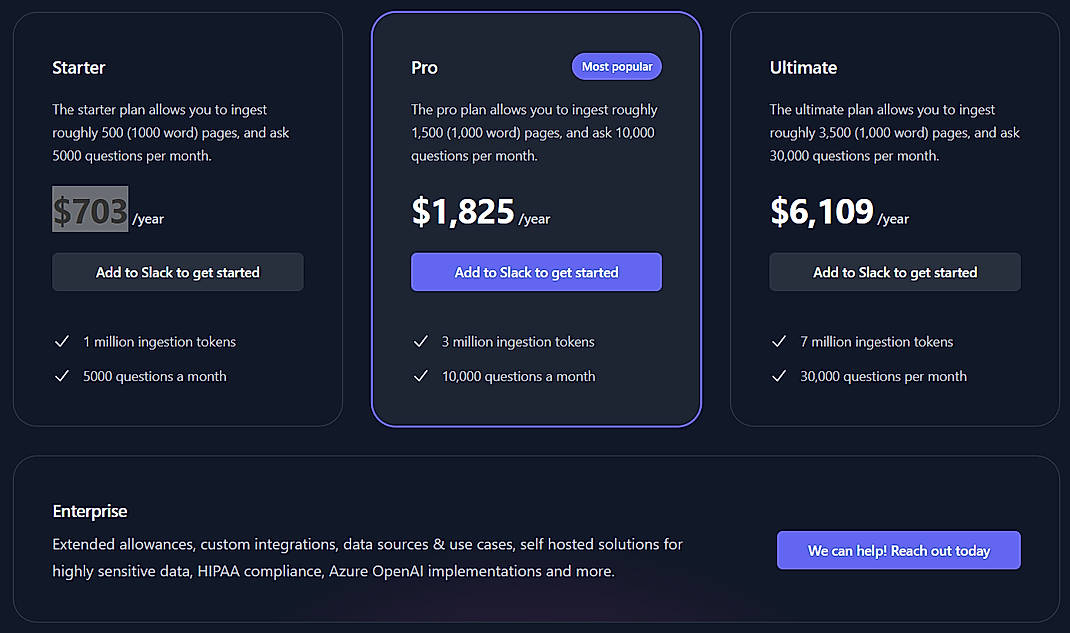Screen dimensions: 1070x633
Task: Click the We can help! Reach out today button
Action: [898, 550]
